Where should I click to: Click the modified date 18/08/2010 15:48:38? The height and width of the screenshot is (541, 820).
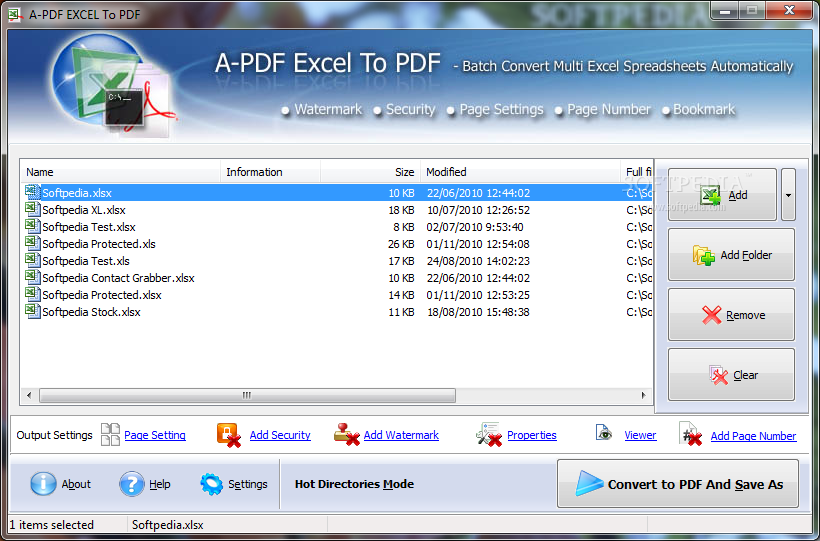point(478,312)
